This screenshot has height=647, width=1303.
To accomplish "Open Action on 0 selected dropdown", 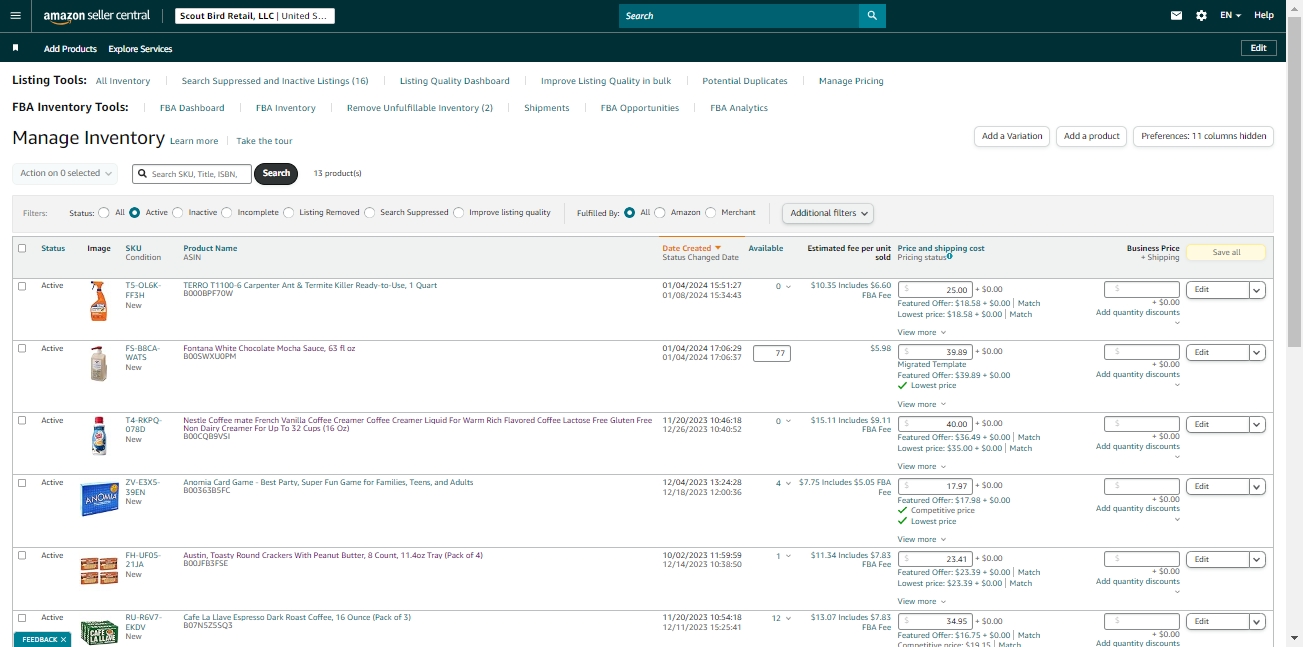I will coord(65,173).
